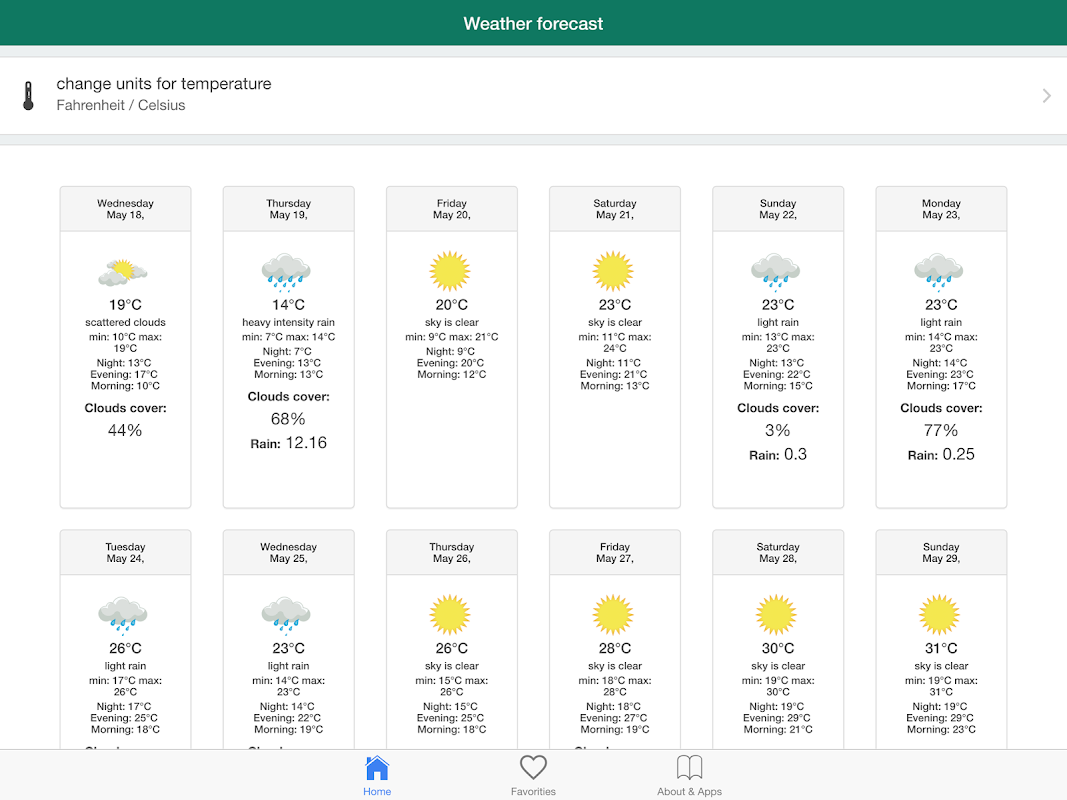Select the Friday May 27 card header
Screen dimensions: 1067x800
615,552
